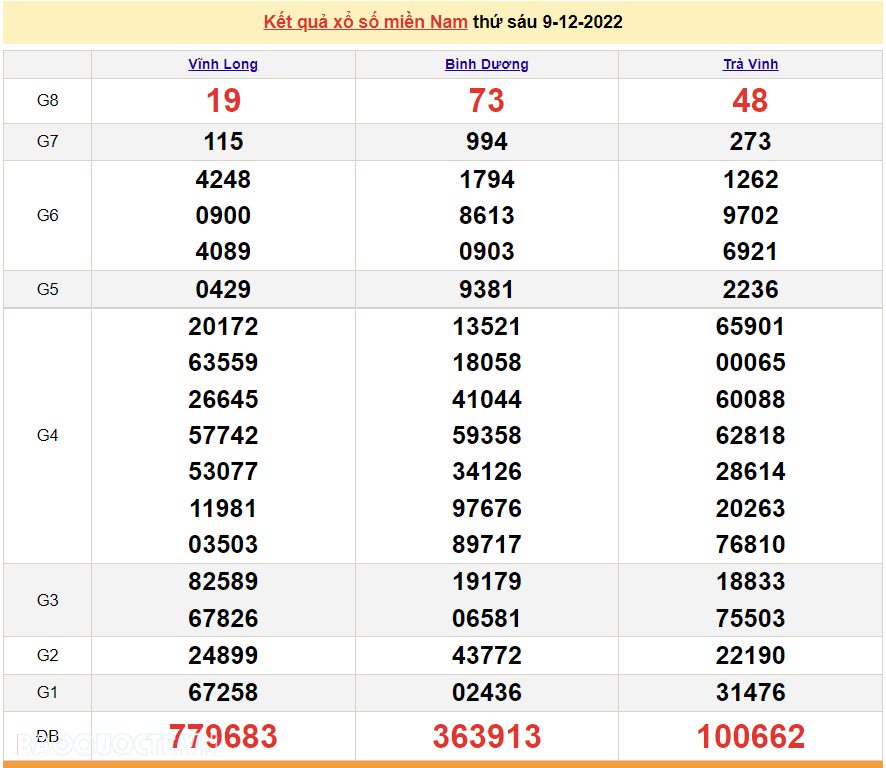Select the G8 result 48 for Trà Vinh
The image size is (886, 768).
point(750,101)
